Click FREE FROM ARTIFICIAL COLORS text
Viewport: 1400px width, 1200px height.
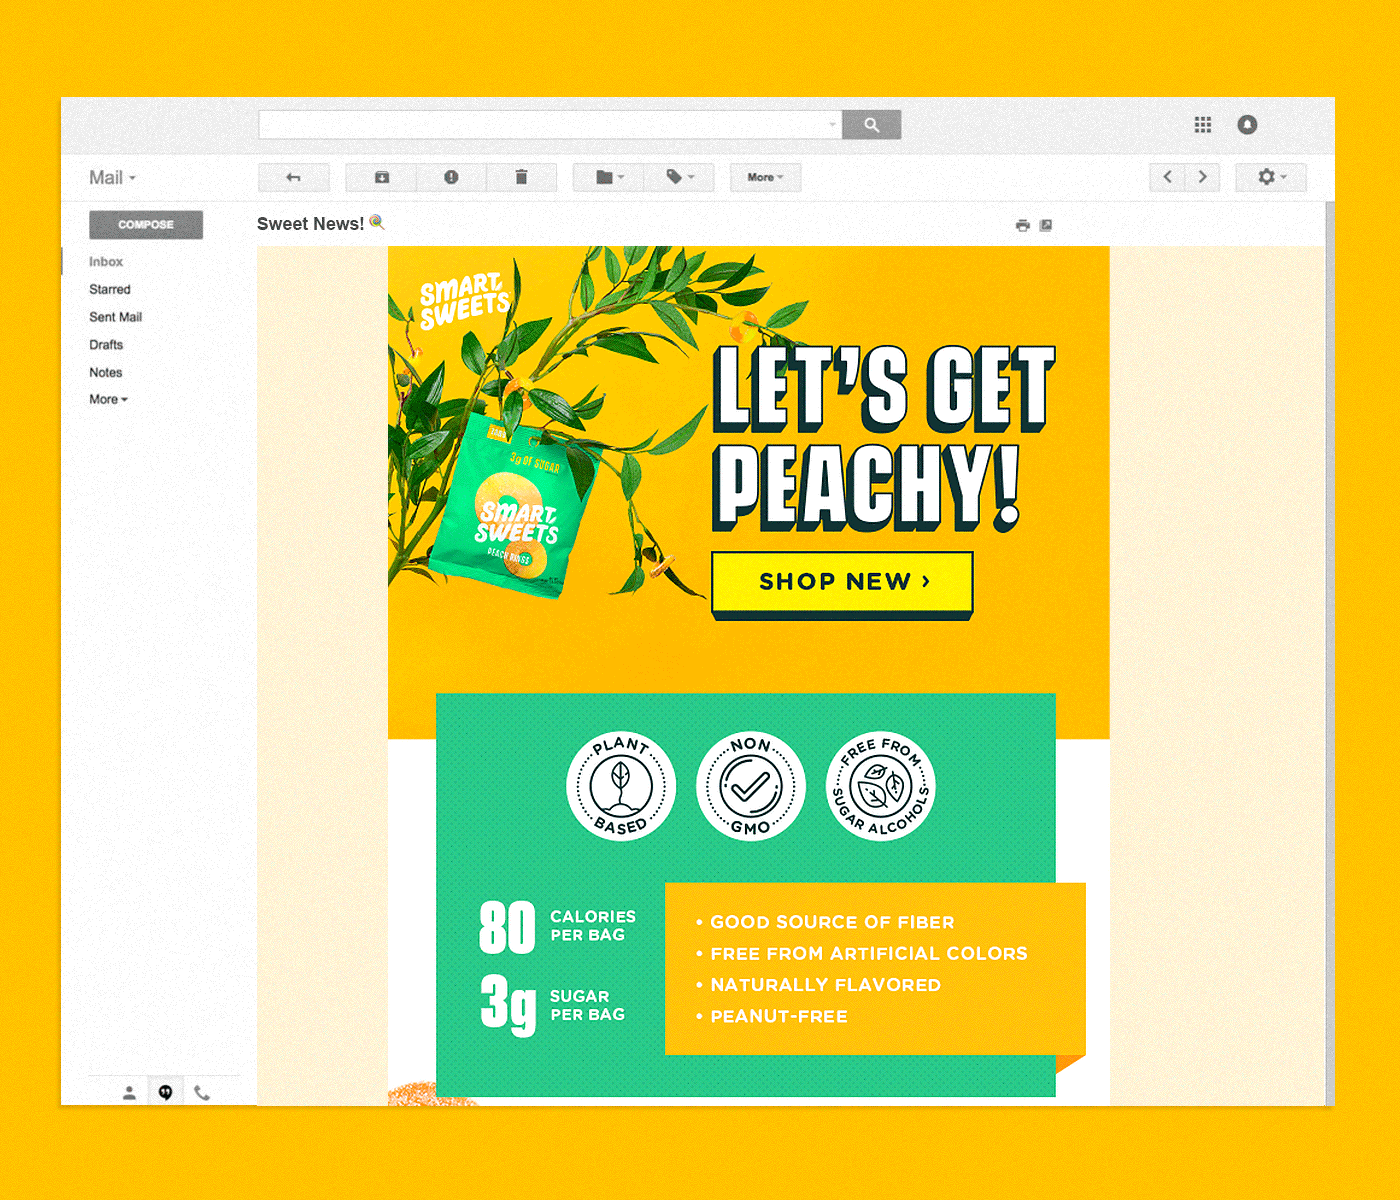point(869,954)
